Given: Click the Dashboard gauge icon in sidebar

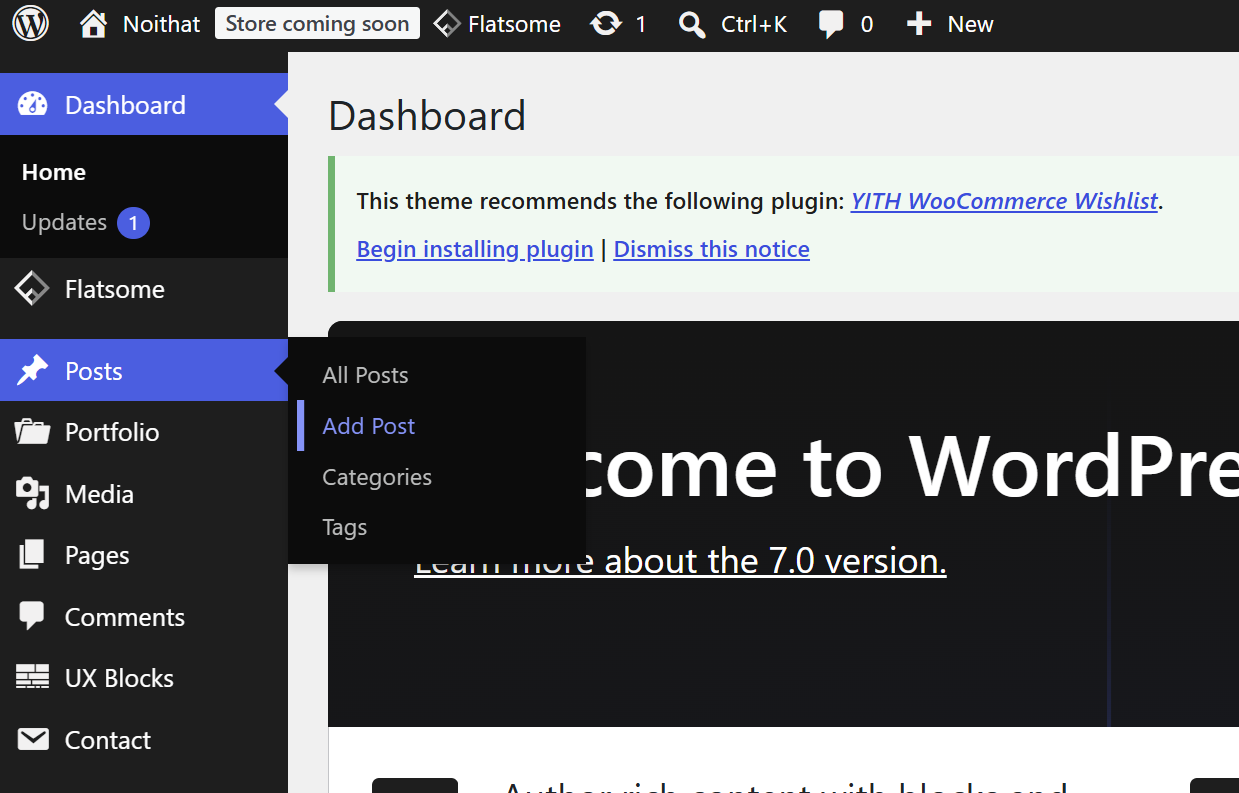Looking at the screenshot, I should pos(32,105).
